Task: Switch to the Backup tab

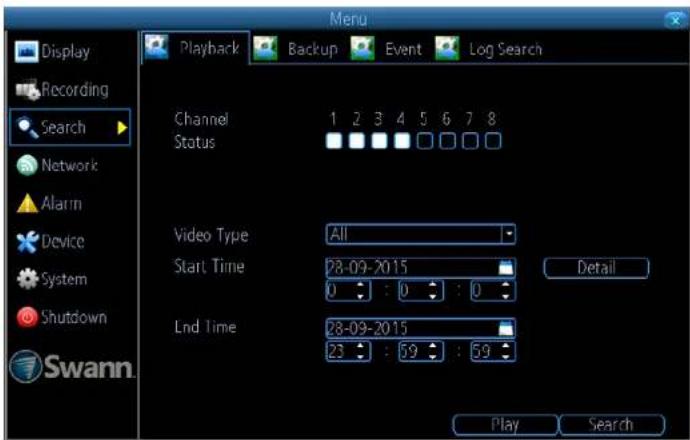Action: click(x=296, y=48)
